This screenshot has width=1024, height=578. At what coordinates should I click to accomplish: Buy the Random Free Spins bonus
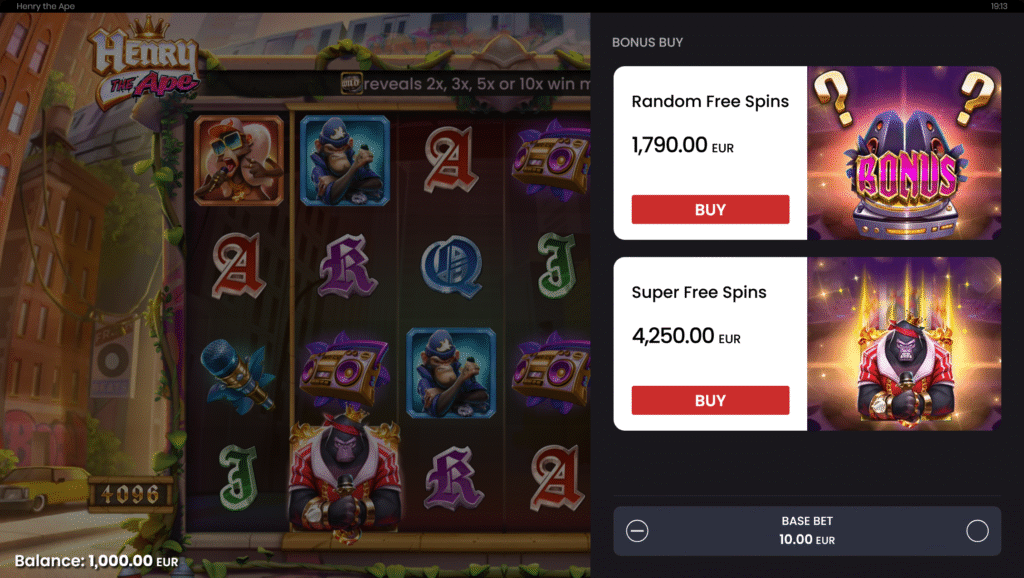(710, 210)
